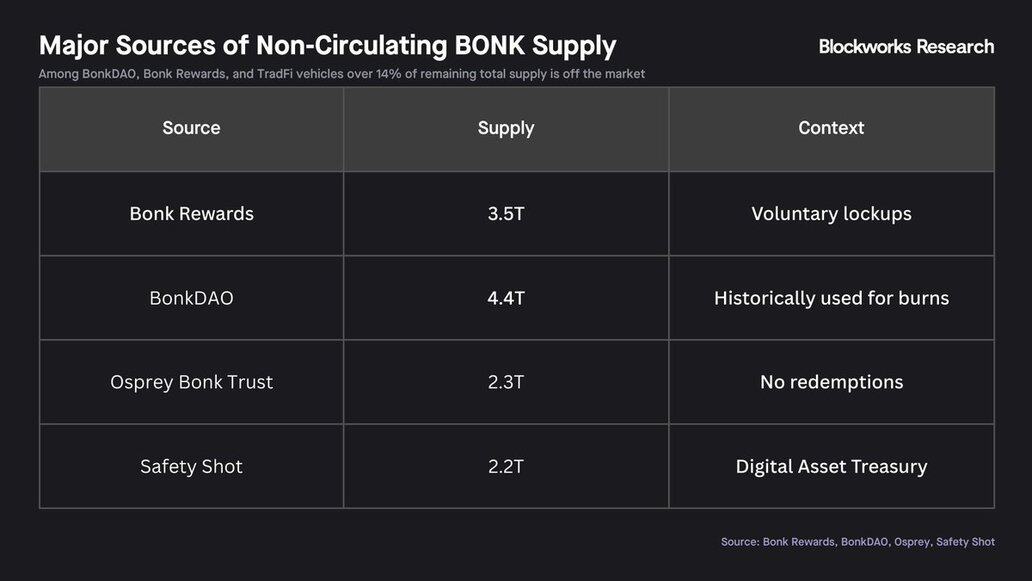Viewport: 1032px width, 581px height.
Task: Click the 2.3T supply value
Action: 506,382
